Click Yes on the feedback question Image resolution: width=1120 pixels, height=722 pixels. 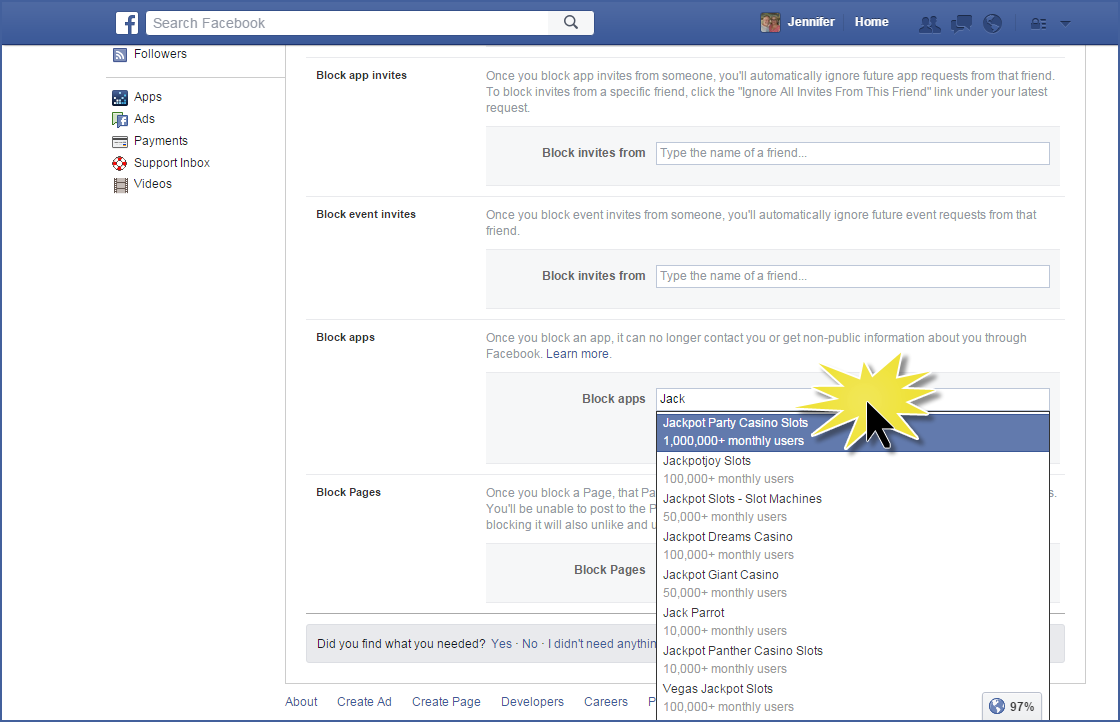(x=501, y=643)
